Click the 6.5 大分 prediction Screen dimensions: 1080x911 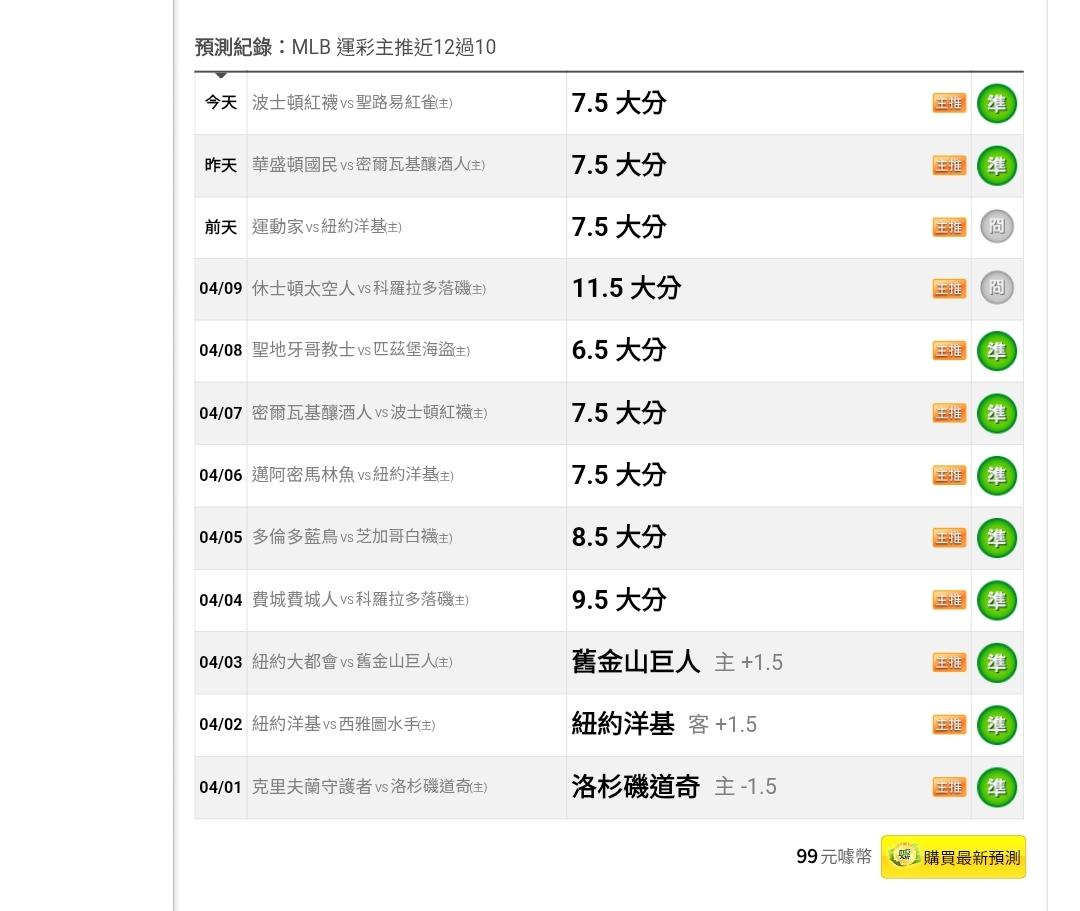click(x=619, y=350)
